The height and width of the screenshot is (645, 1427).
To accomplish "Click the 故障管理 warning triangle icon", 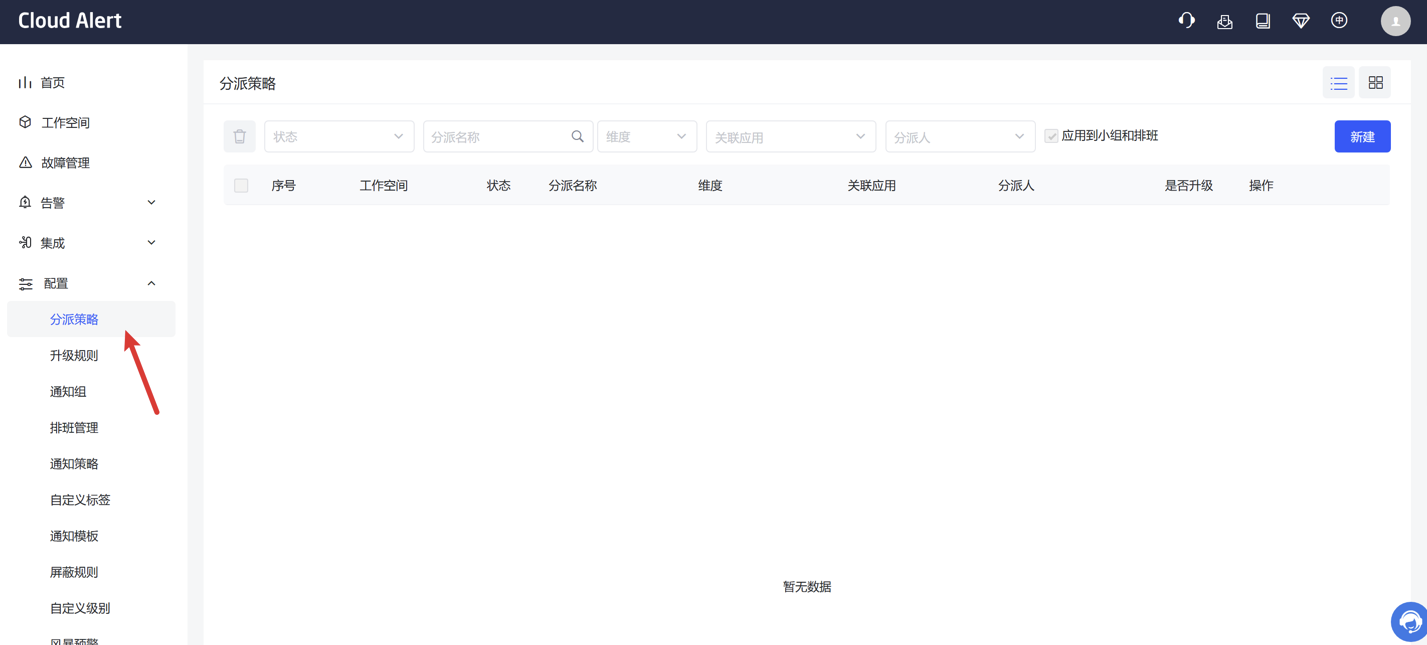I will pos(25,162).
